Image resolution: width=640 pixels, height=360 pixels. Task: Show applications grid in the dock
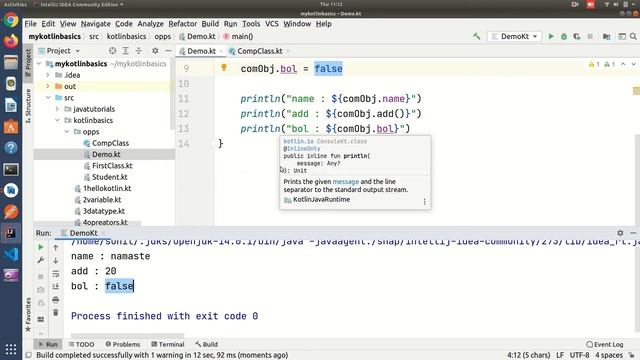coord(11,349)
